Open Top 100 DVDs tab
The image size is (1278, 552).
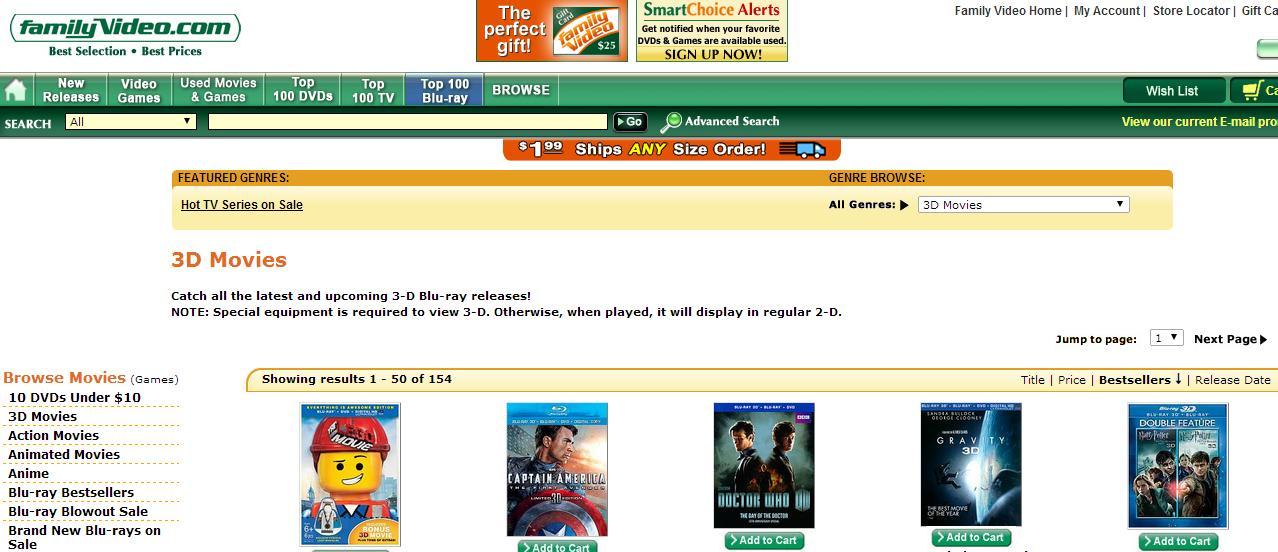coord(303,90)
